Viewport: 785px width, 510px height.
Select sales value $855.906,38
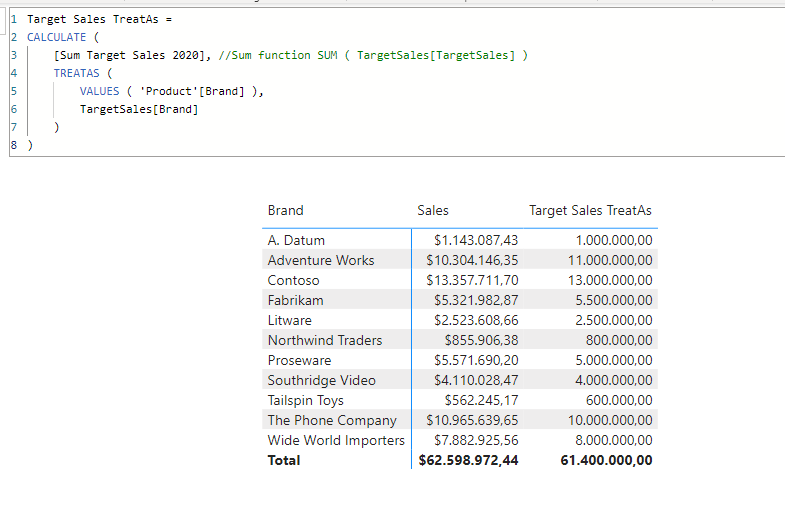pyautogui.click(x=482, y=340)
